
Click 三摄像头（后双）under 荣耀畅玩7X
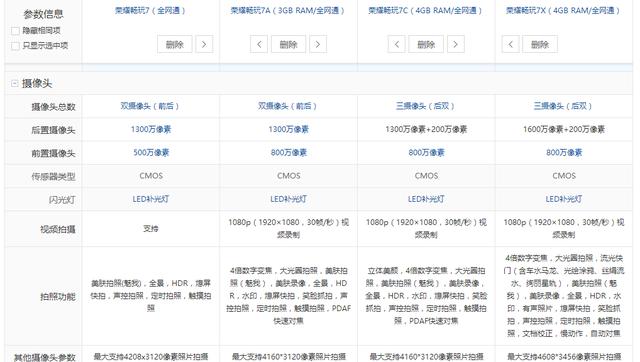coord(563,106)
